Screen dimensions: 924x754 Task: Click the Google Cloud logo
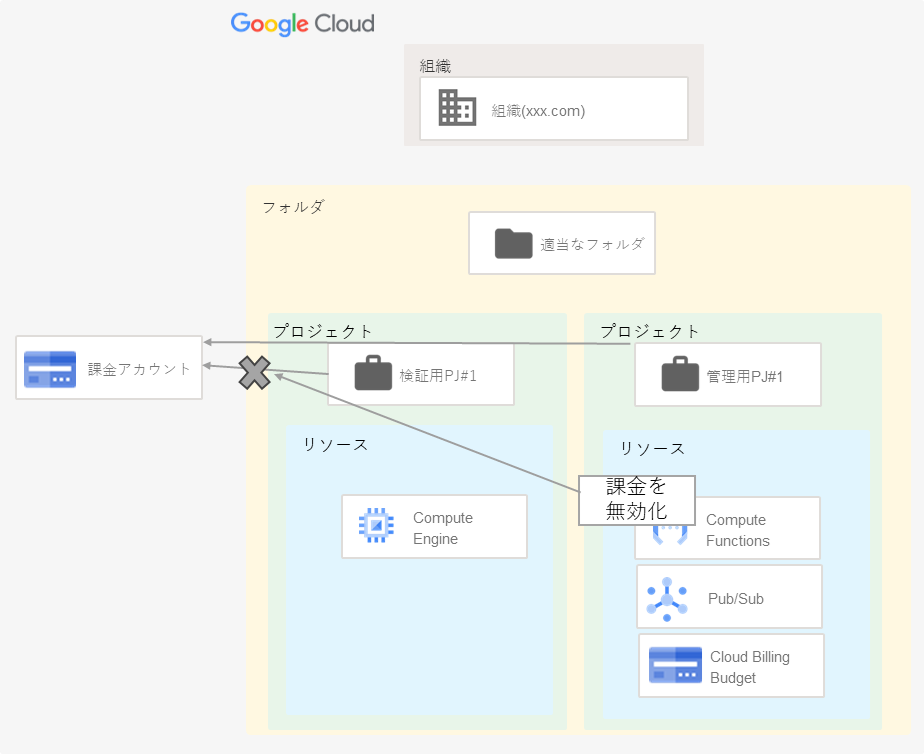302,23
